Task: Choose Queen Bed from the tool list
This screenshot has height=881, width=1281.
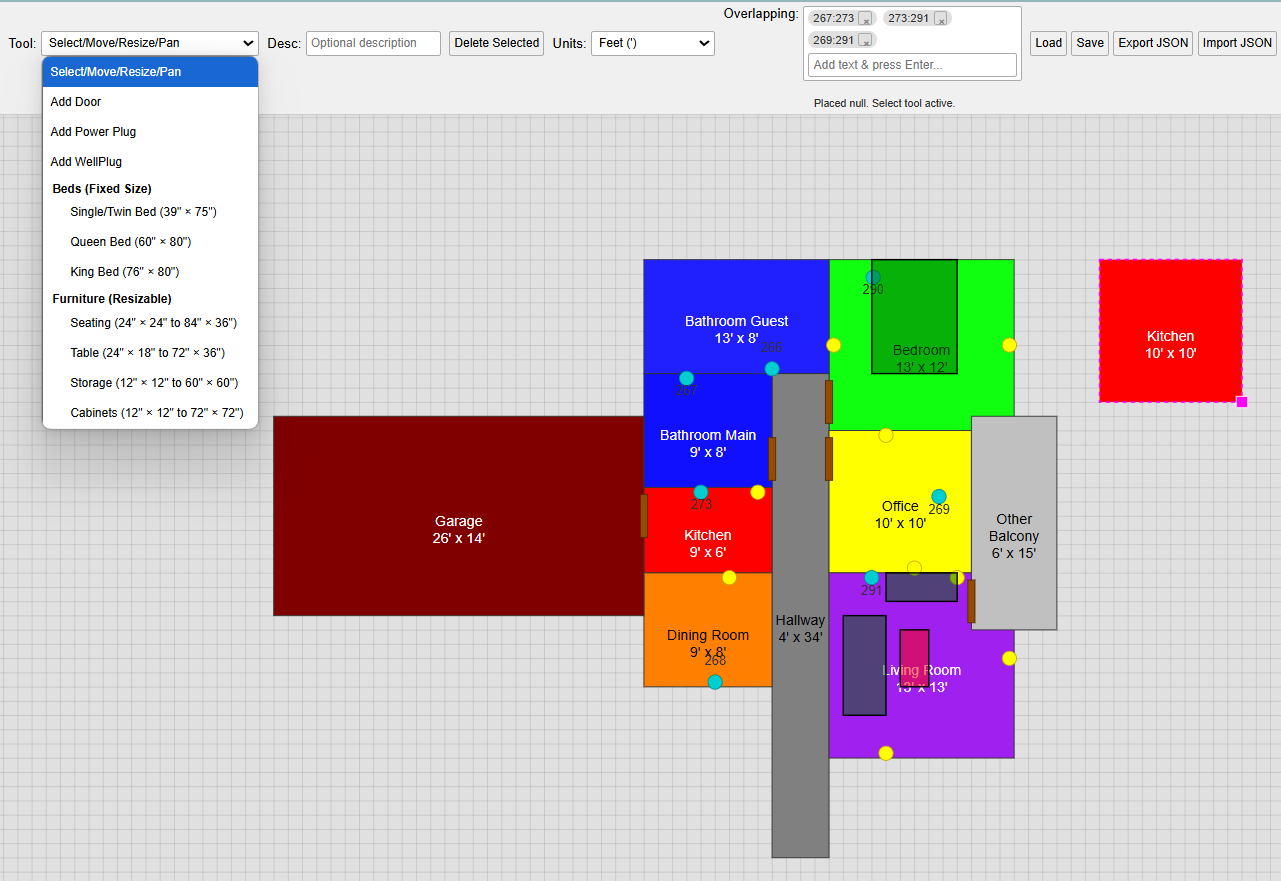Action: (x=130, y=242)
